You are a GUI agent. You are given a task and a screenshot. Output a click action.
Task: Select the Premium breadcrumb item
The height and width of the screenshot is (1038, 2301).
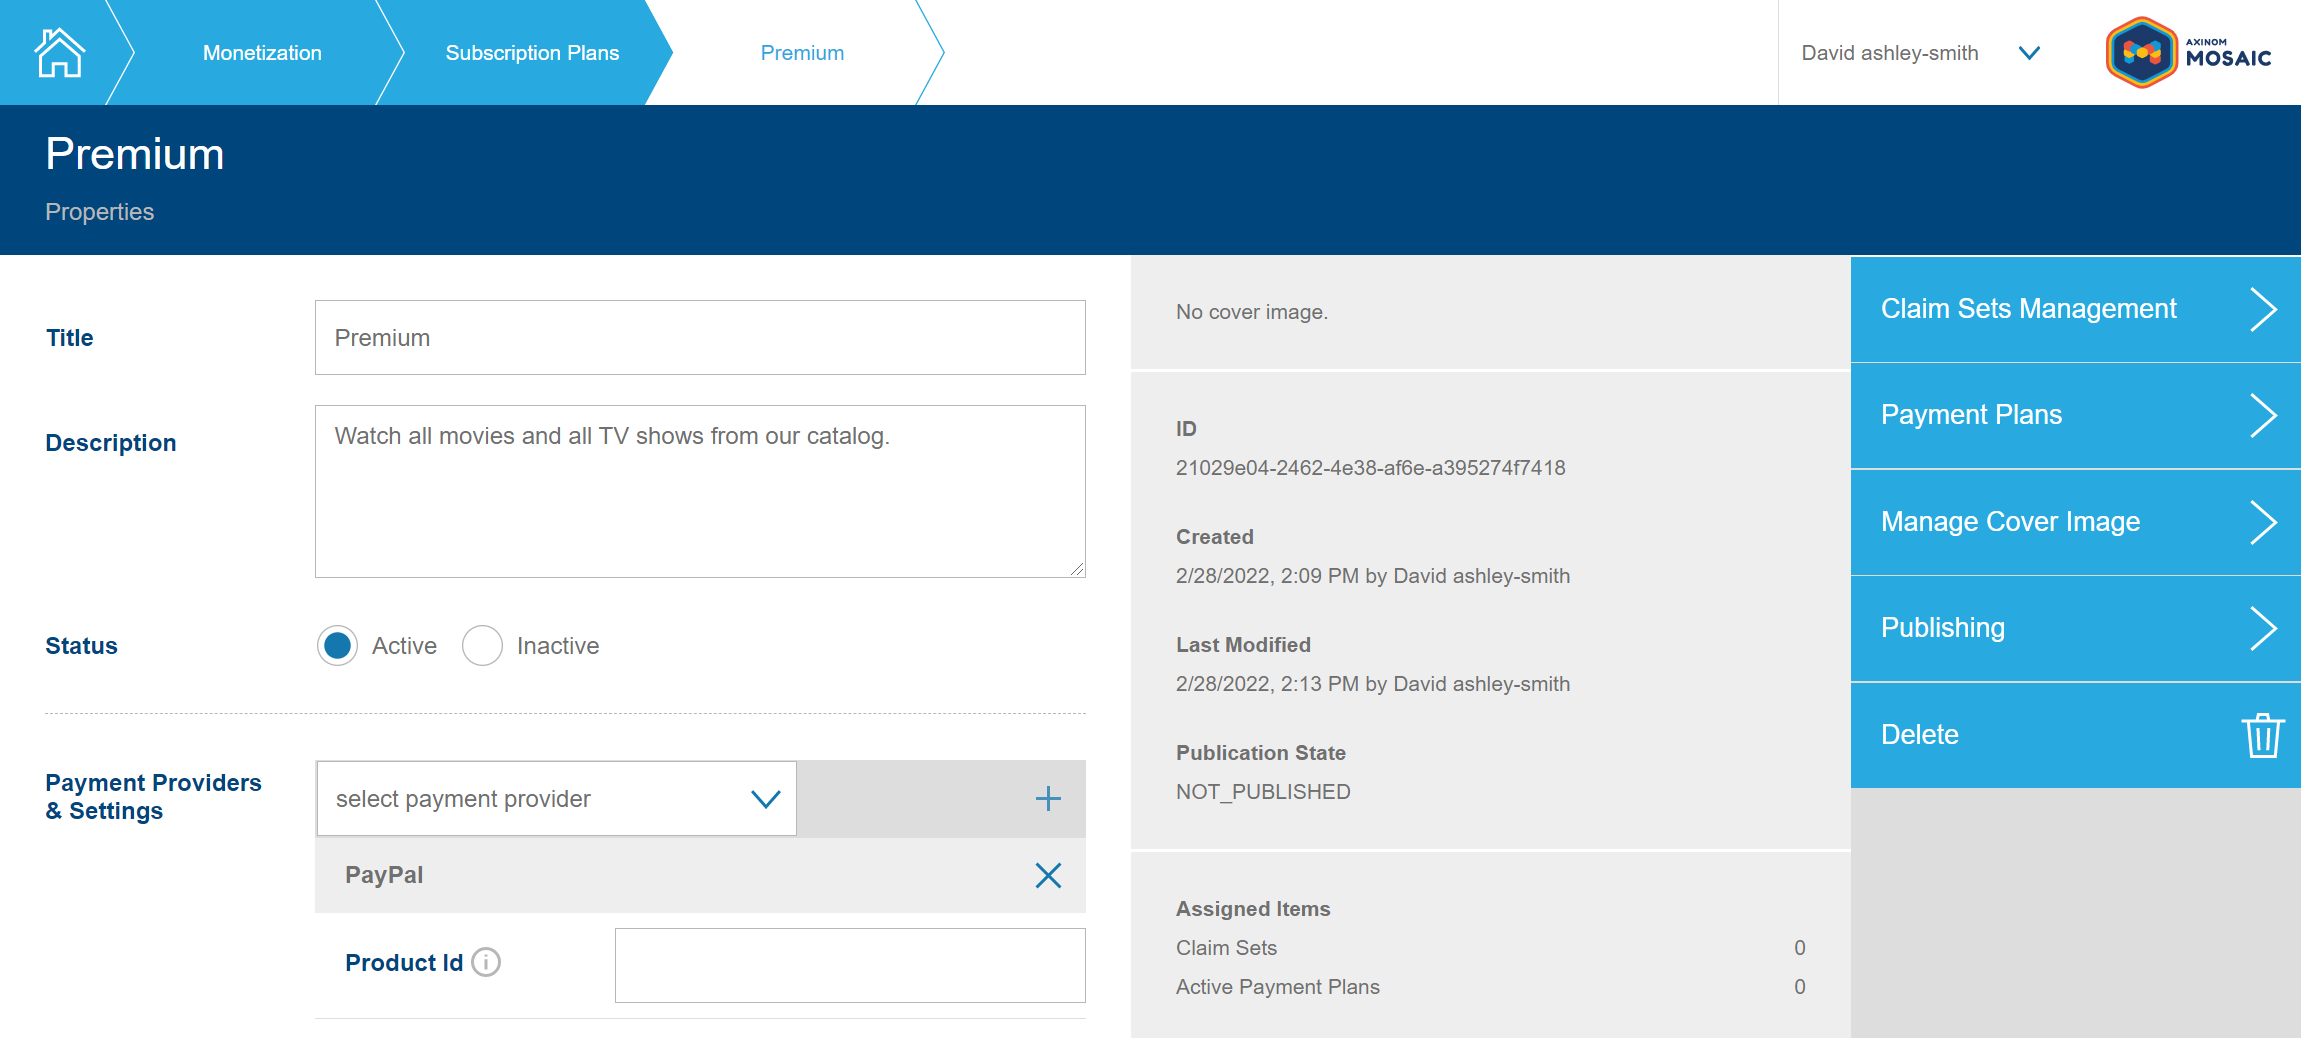(x=802, y=53)
